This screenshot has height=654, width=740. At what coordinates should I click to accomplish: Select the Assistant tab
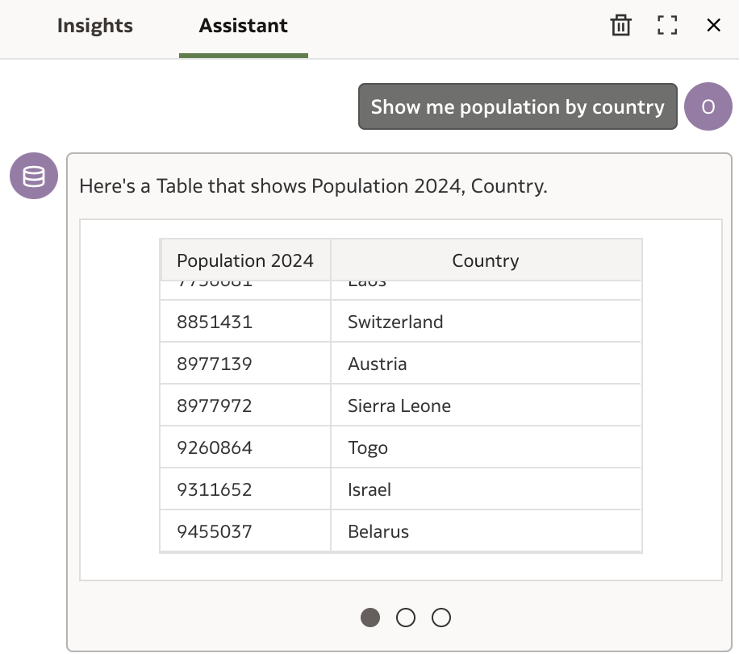coord(243,26)
